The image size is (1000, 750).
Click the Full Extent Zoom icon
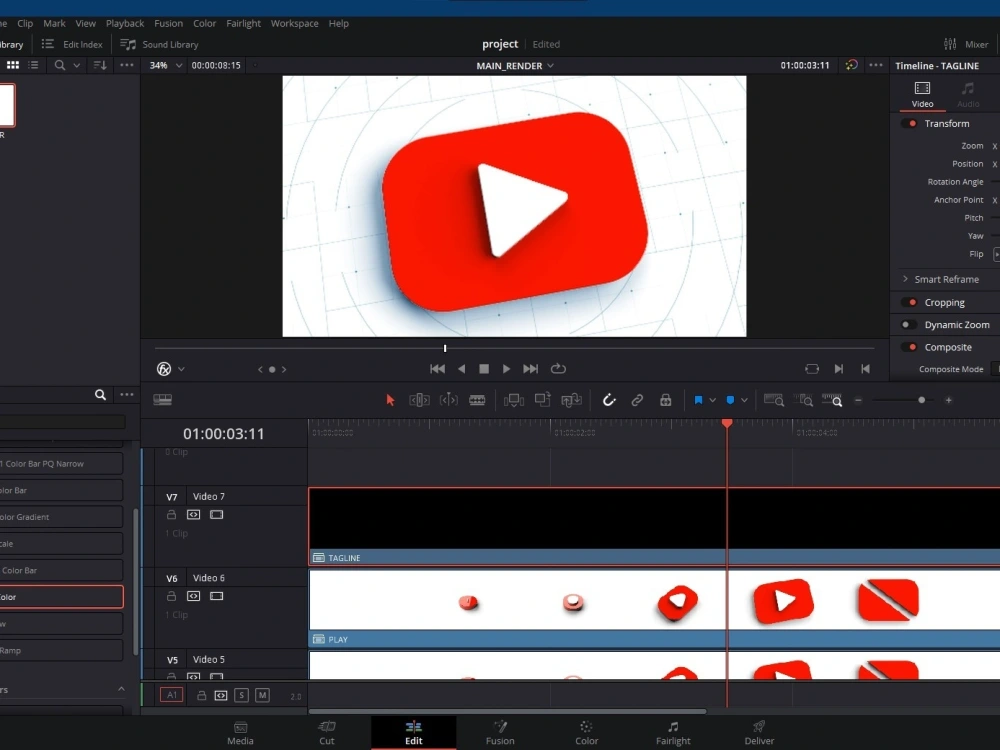tap(774, 400)
